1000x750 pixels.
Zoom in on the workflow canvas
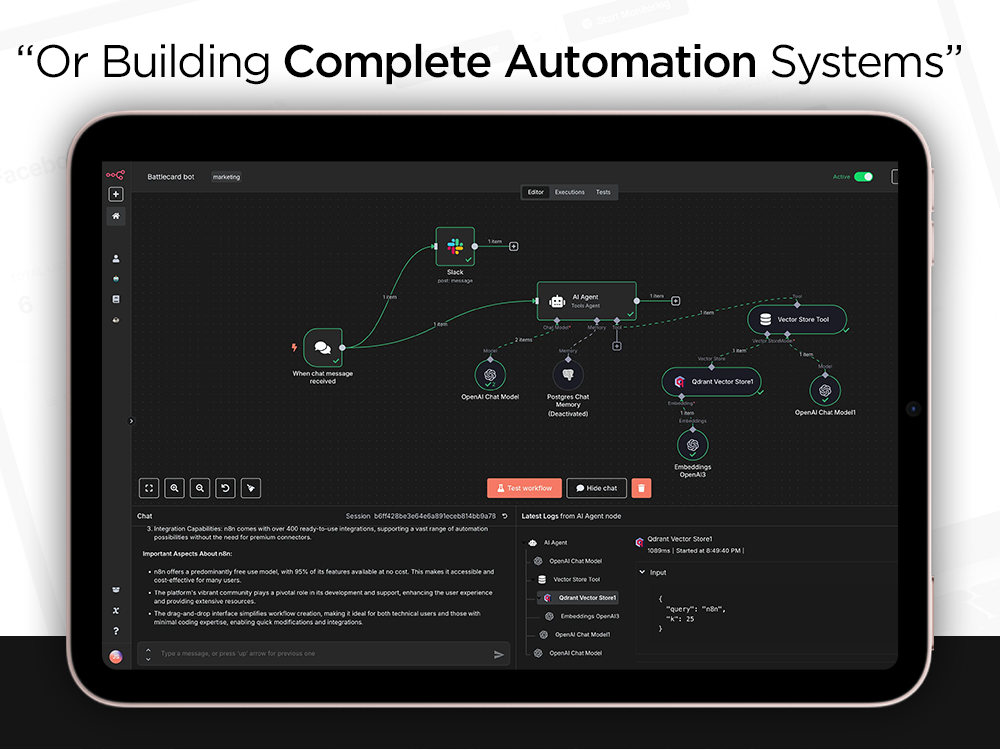pos(174,488)
